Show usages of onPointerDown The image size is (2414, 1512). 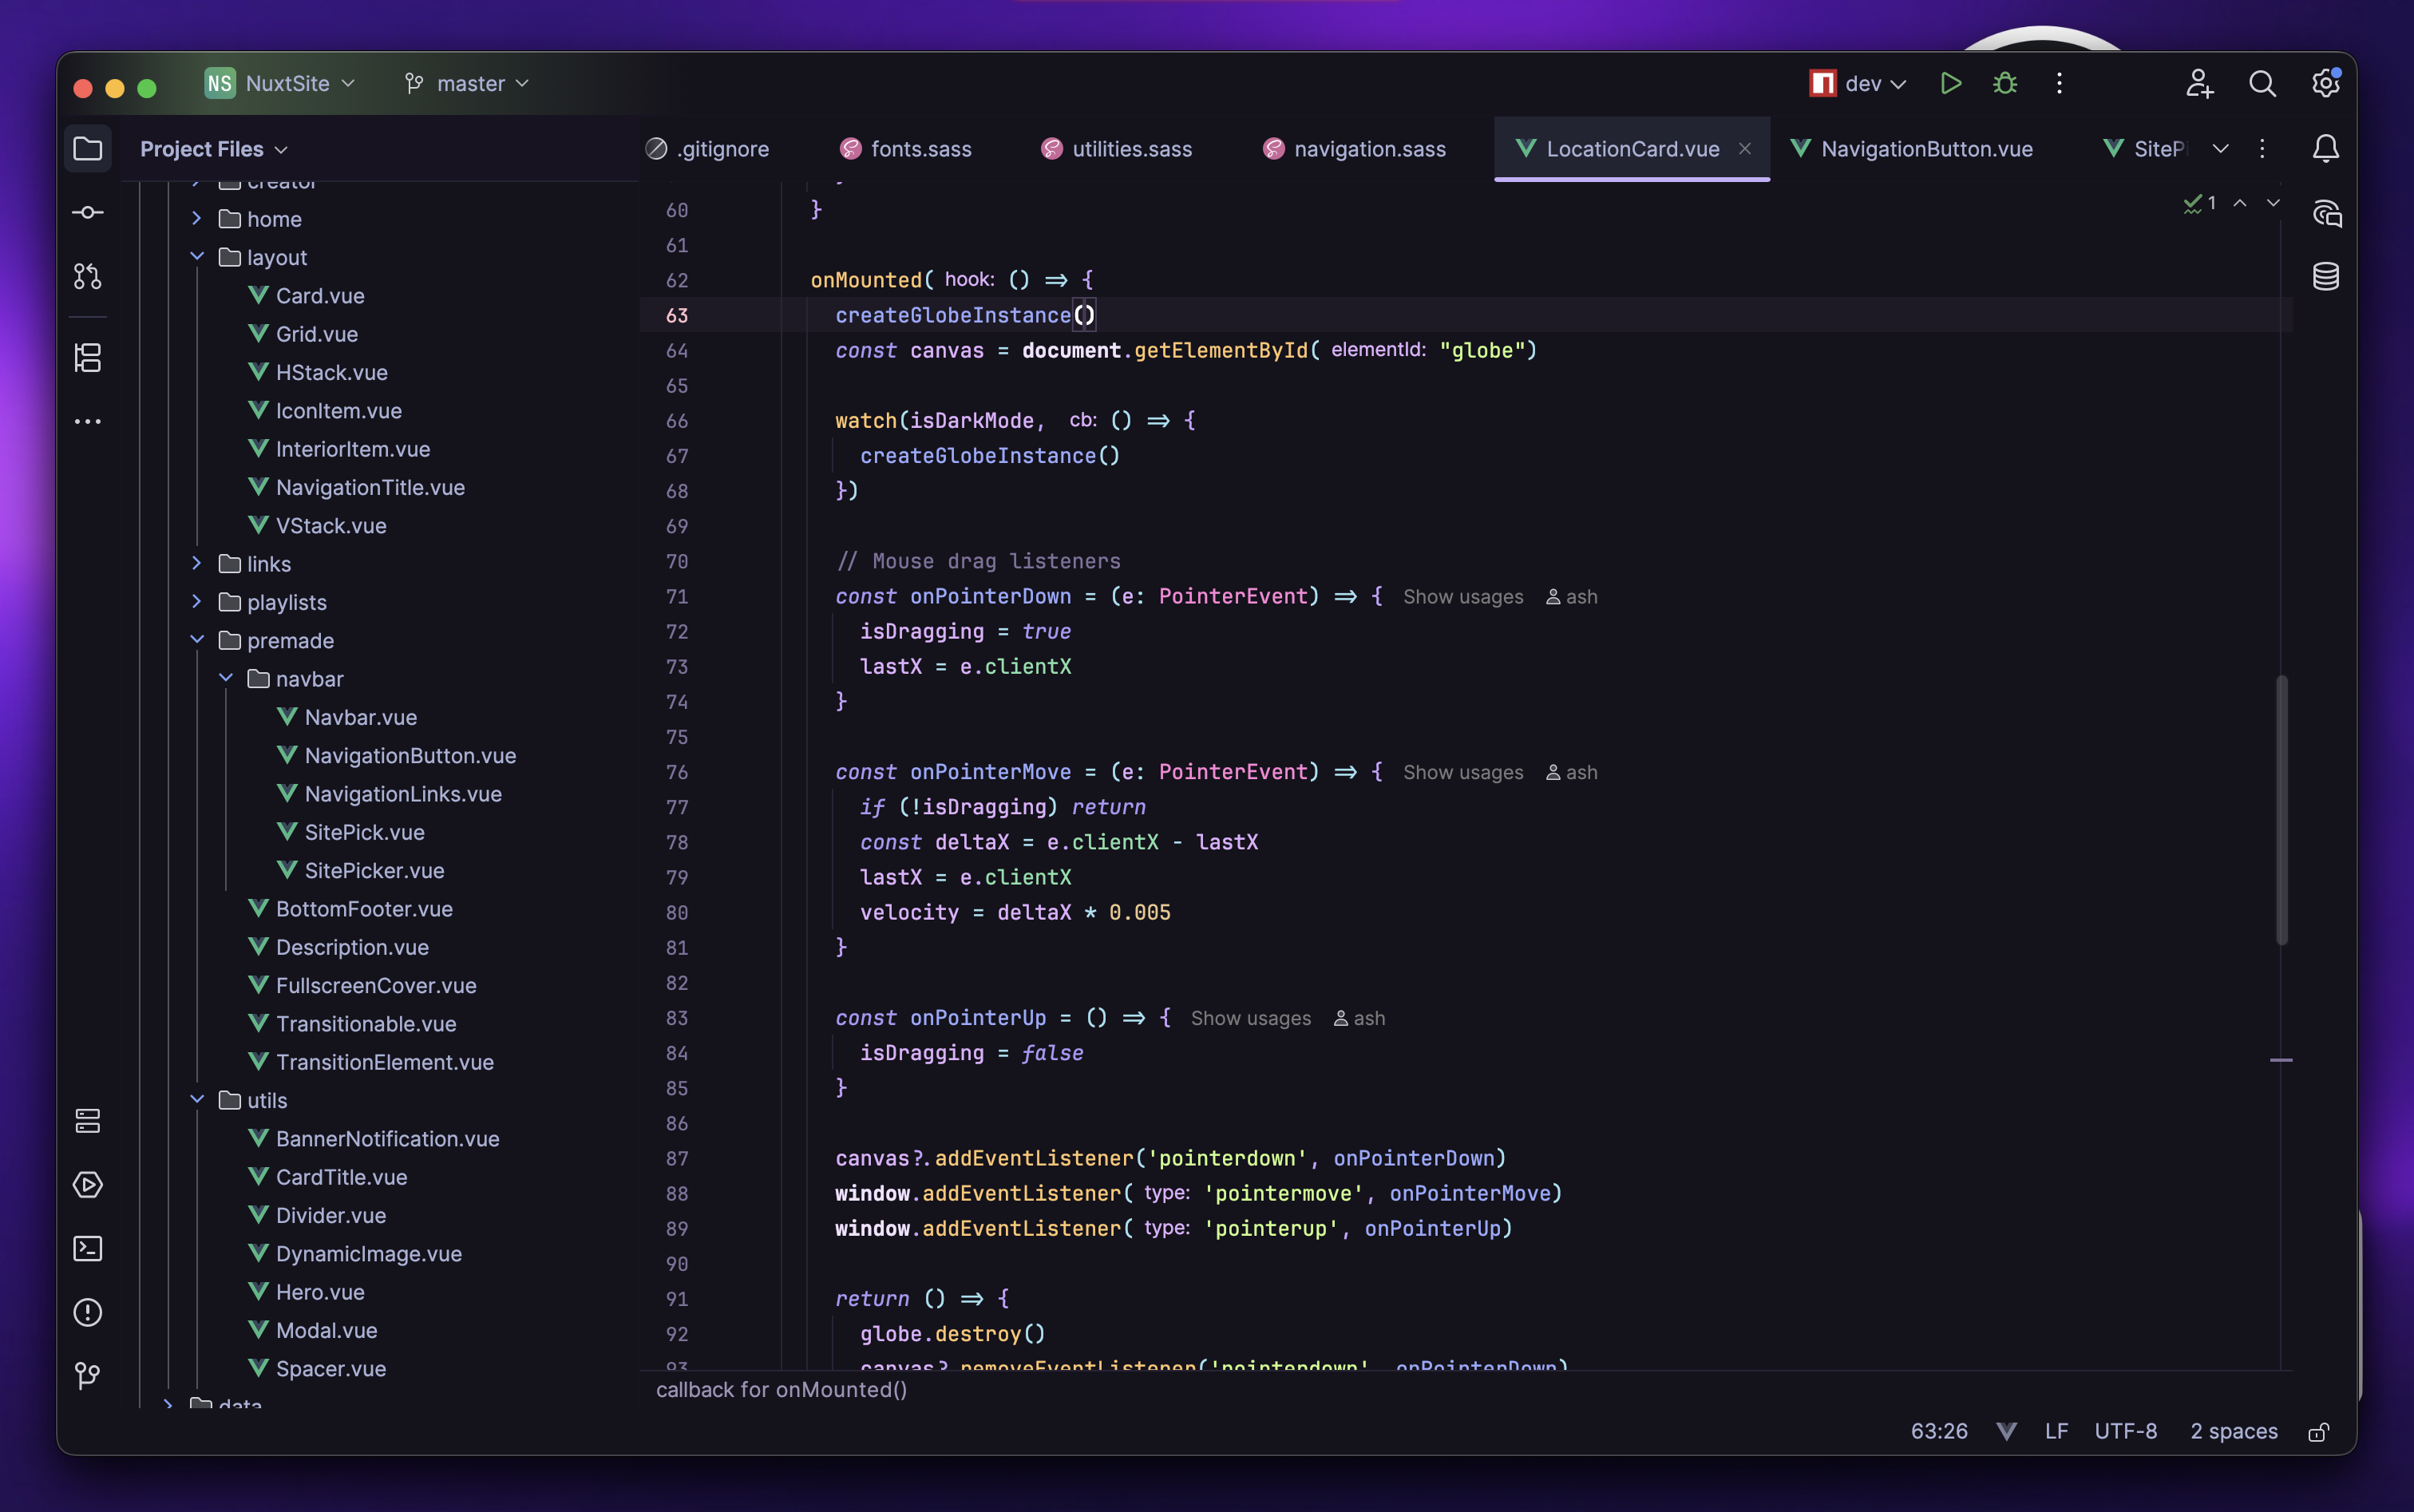(x=1463, y=597)
